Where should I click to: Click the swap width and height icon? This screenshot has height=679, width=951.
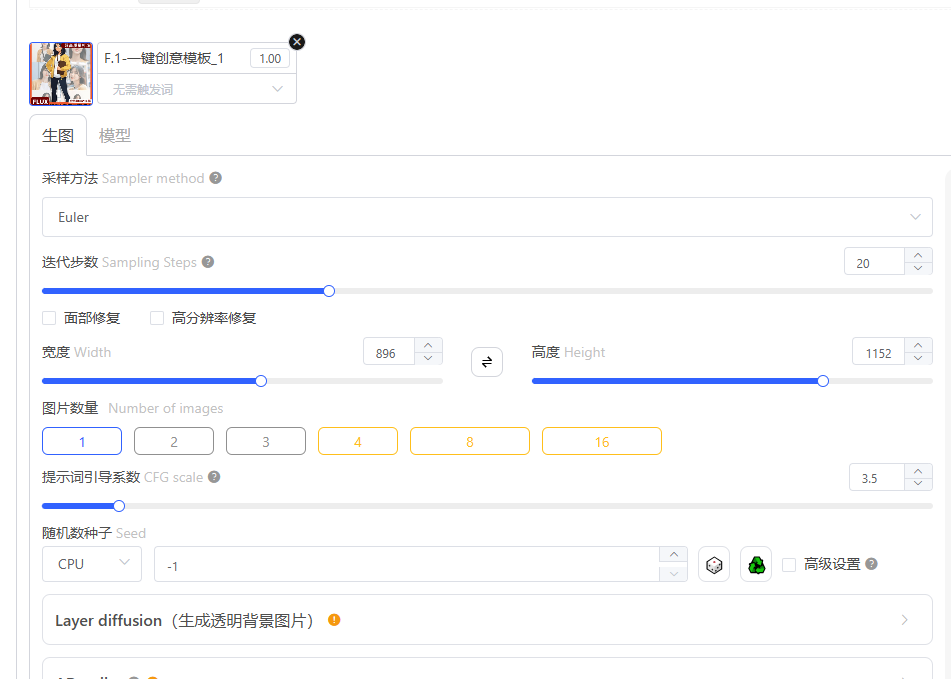pos(487,361)
